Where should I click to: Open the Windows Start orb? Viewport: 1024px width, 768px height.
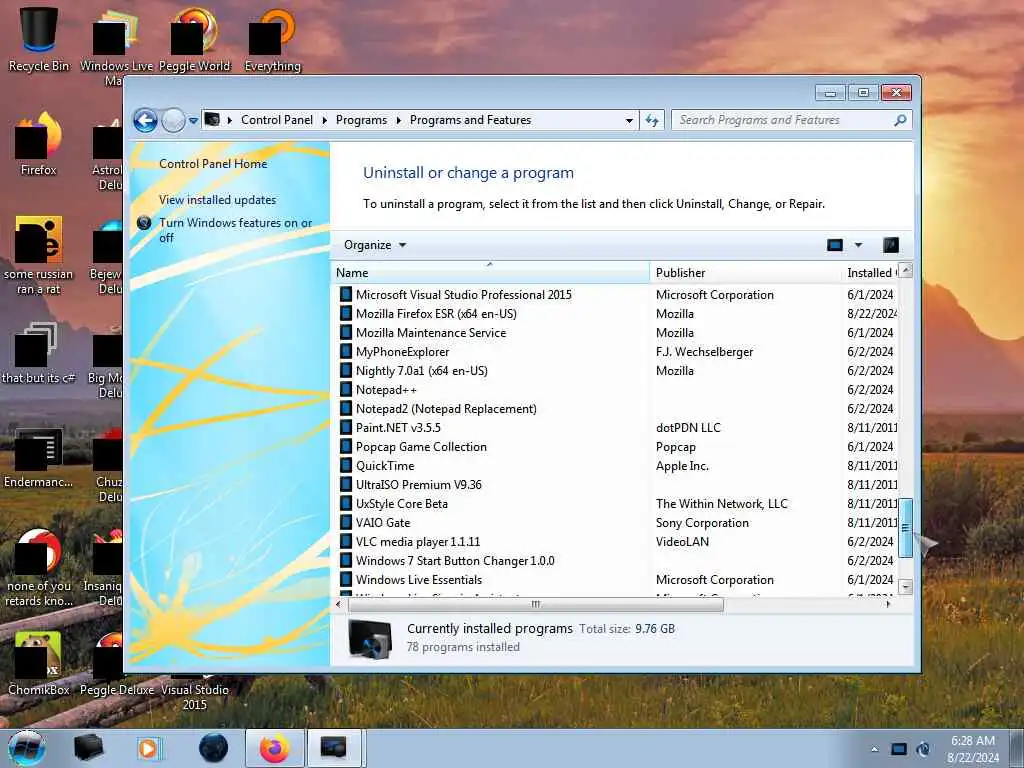click(27, 748)
